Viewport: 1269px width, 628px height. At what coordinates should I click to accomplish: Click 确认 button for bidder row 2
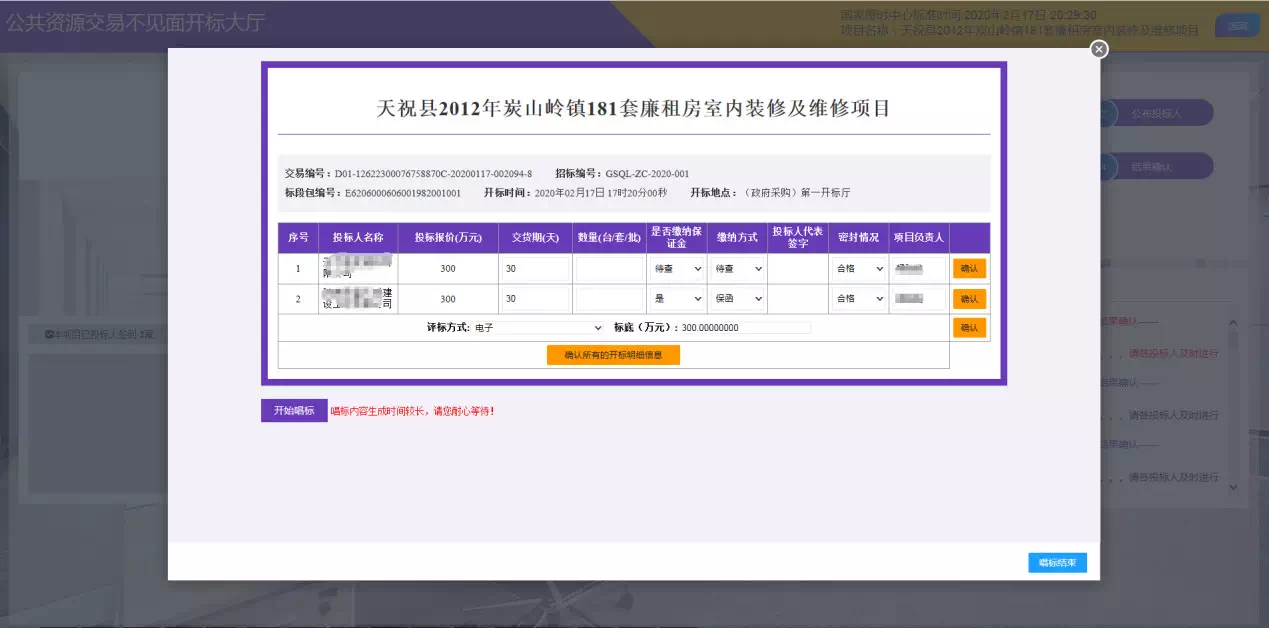coord(969,299)
